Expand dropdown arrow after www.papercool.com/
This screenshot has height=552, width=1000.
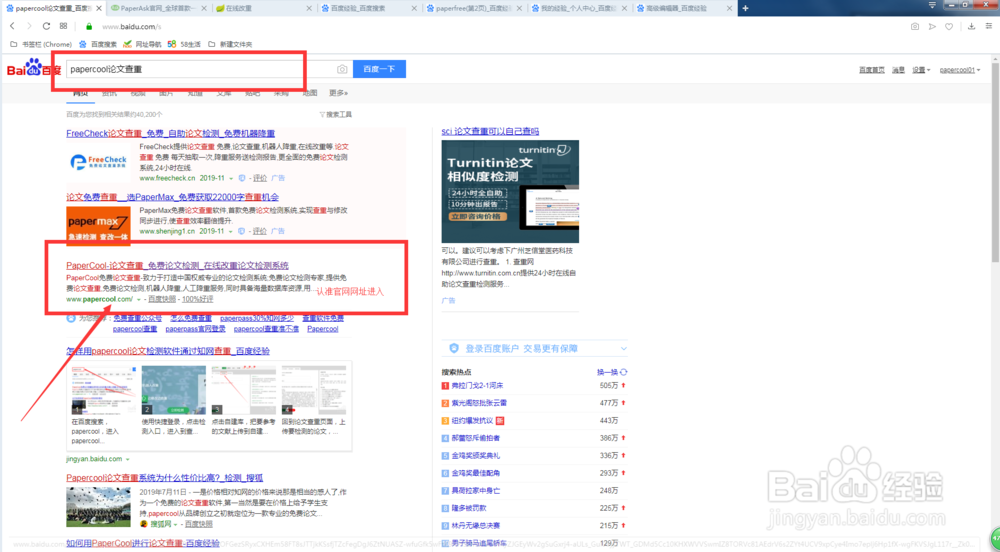138,300
